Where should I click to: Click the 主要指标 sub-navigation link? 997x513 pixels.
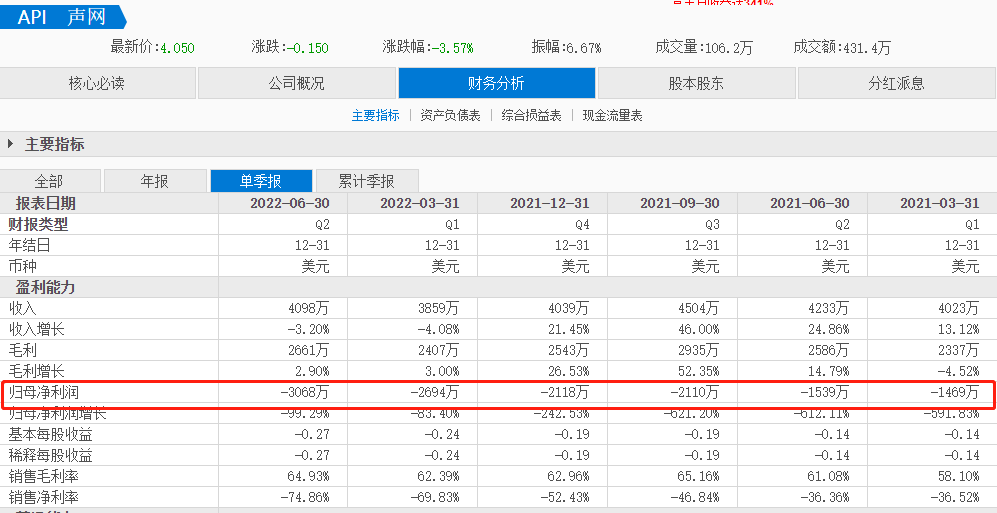click(x=375, y=115)
